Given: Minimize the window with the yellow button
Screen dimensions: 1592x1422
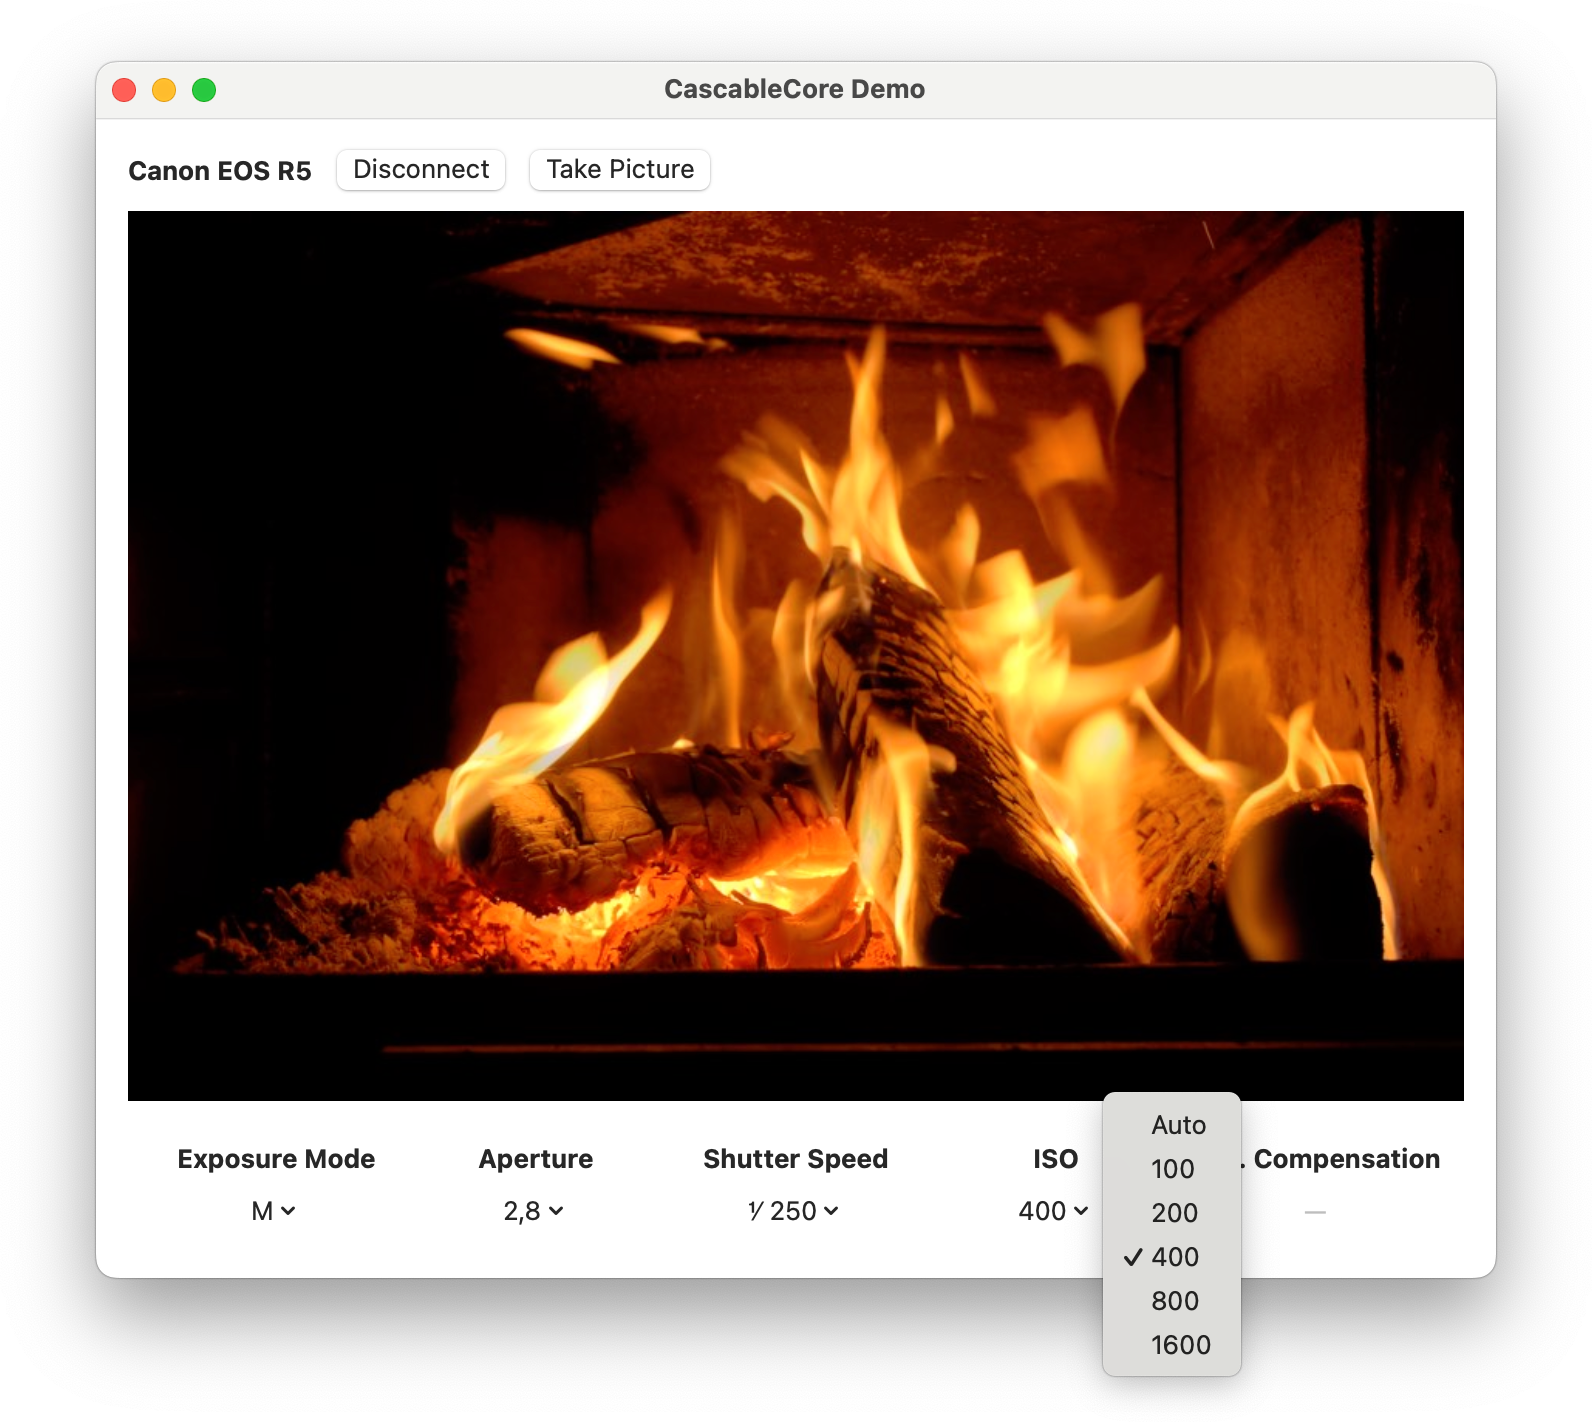Looking at the screenshot, I should (x=164, y=90).
